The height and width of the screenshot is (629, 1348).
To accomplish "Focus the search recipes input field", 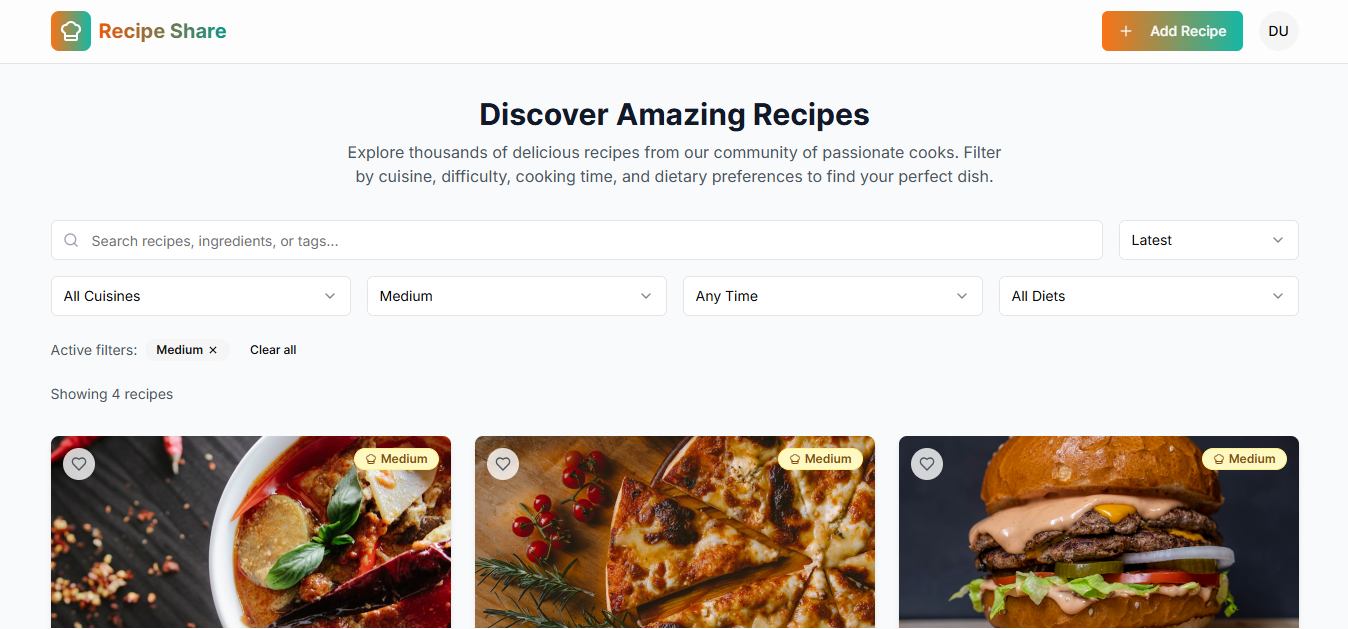I will (x=577, y=240).
